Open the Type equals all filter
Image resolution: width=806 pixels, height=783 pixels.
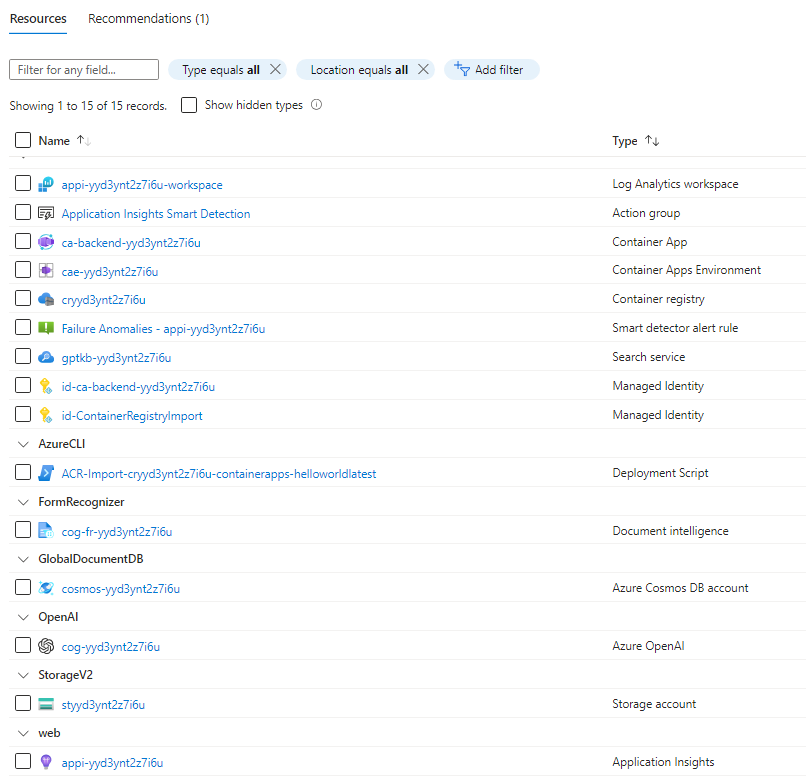coord(221,70)
